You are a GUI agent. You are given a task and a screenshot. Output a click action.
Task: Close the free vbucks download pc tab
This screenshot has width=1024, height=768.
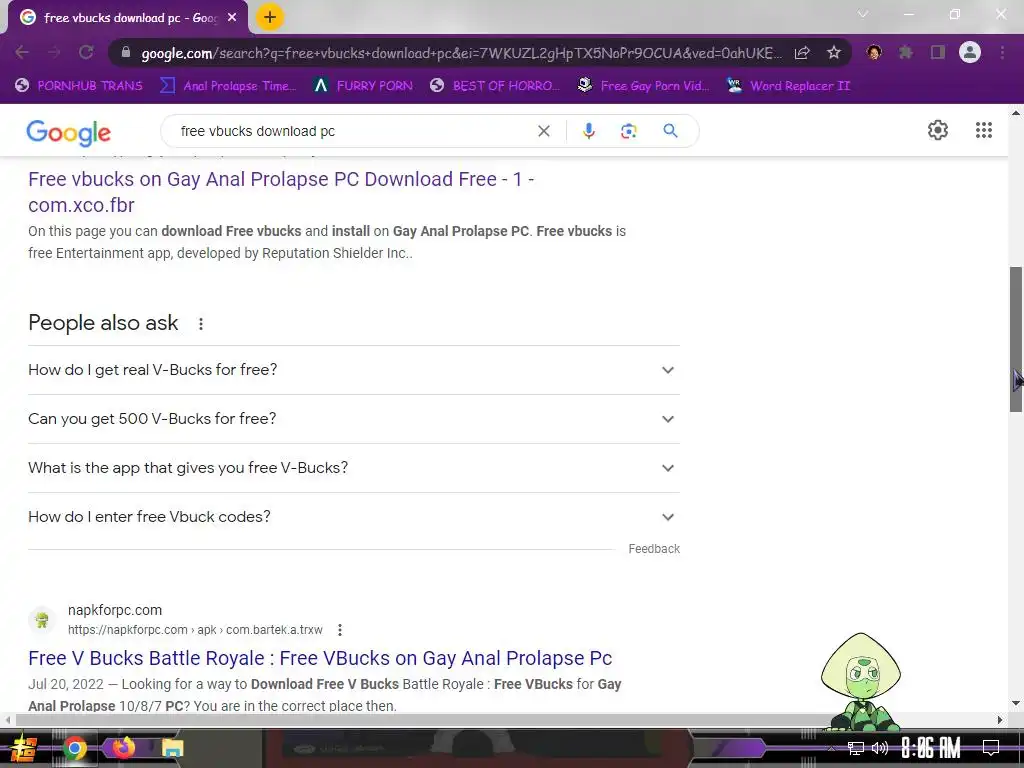point(232,18)
